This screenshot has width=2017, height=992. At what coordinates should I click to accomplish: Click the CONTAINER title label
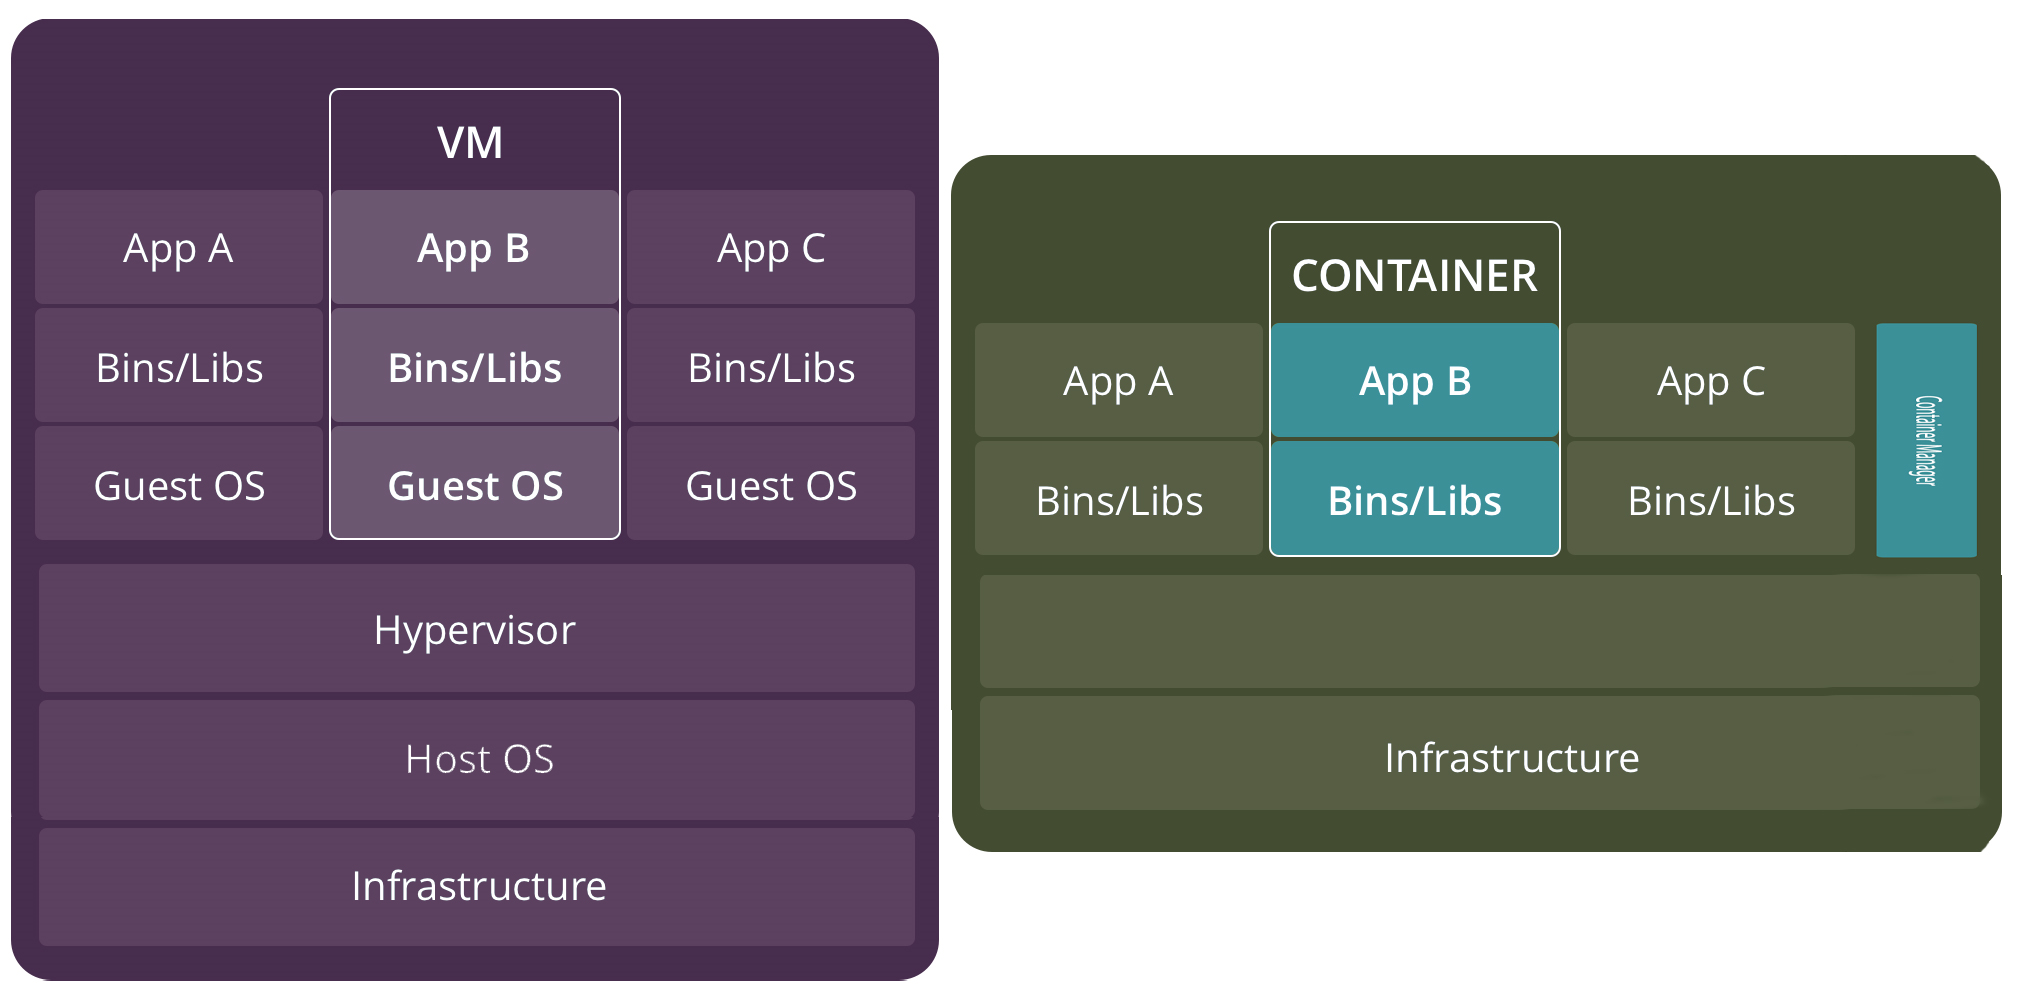pyautogui.click(x=1414, y=276)
